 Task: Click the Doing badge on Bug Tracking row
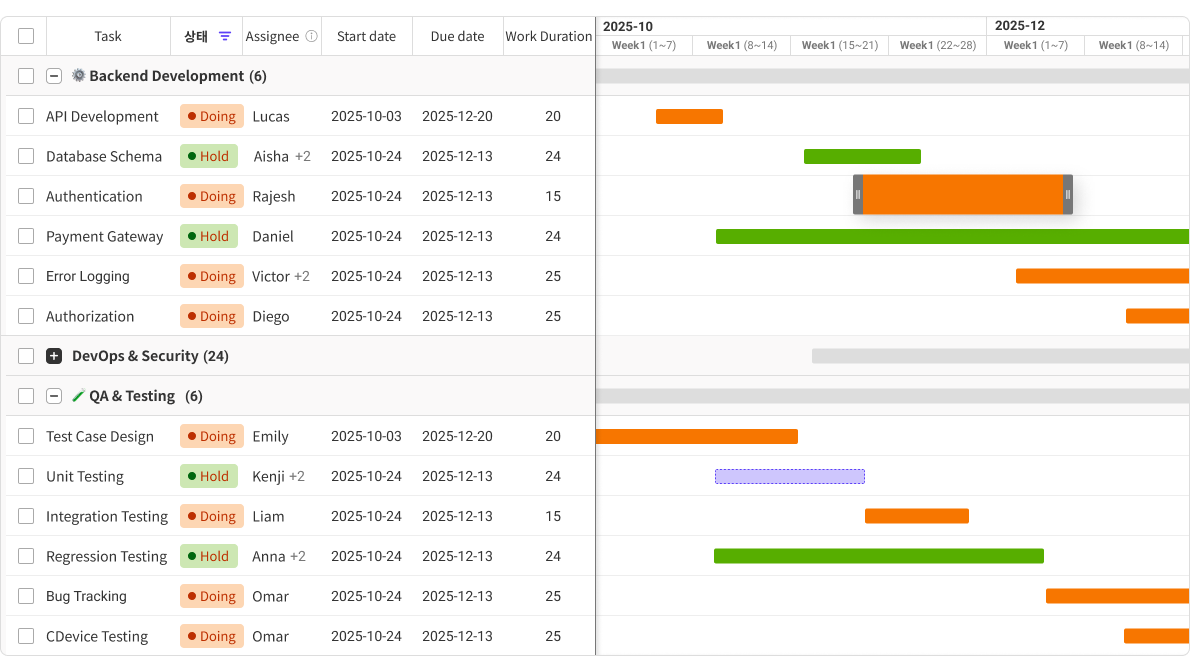pyautogui.click(x=211, y=596)
